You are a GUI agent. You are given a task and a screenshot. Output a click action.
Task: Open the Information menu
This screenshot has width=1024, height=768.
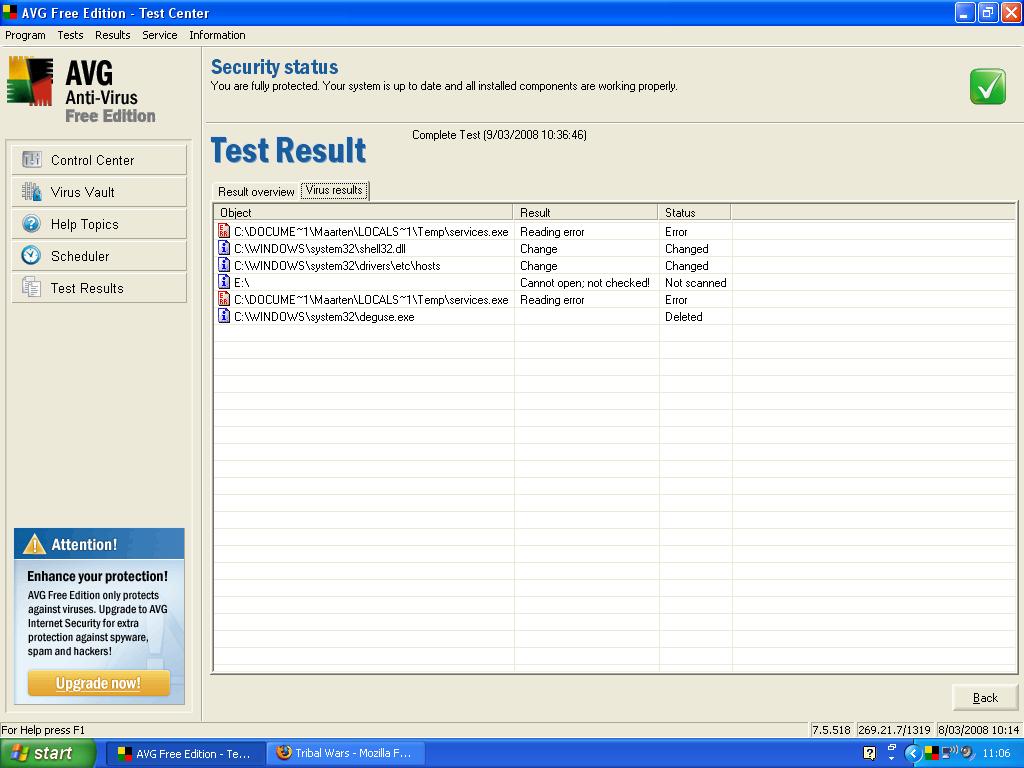coord(217,35)
